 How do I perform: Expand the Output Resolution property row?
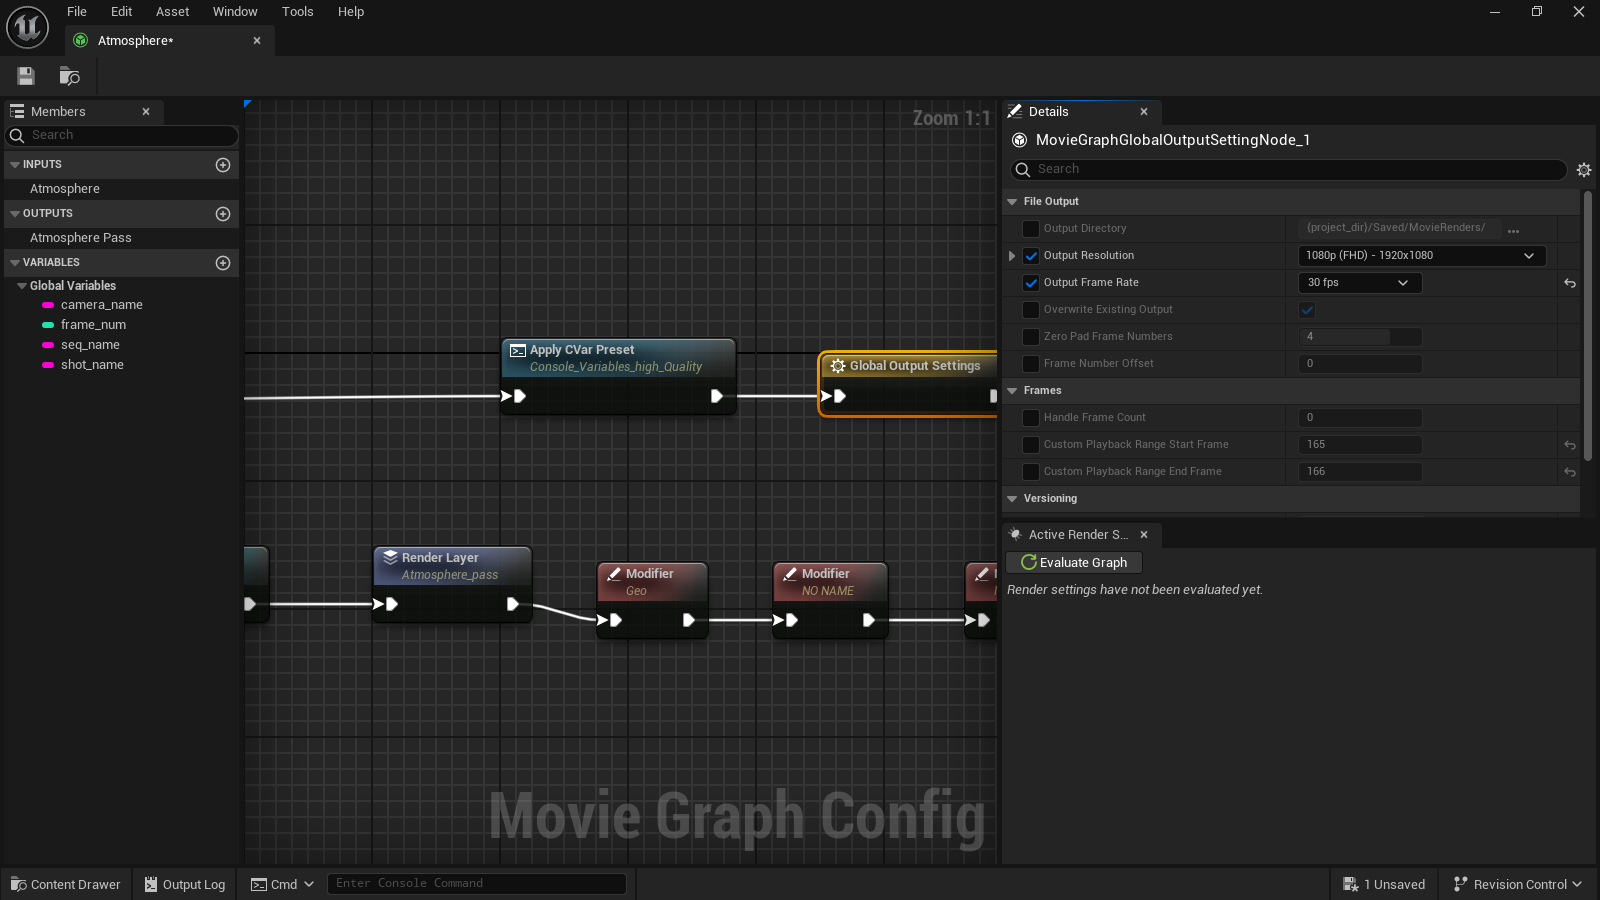pyautogui.click(x=1012, y=256)
